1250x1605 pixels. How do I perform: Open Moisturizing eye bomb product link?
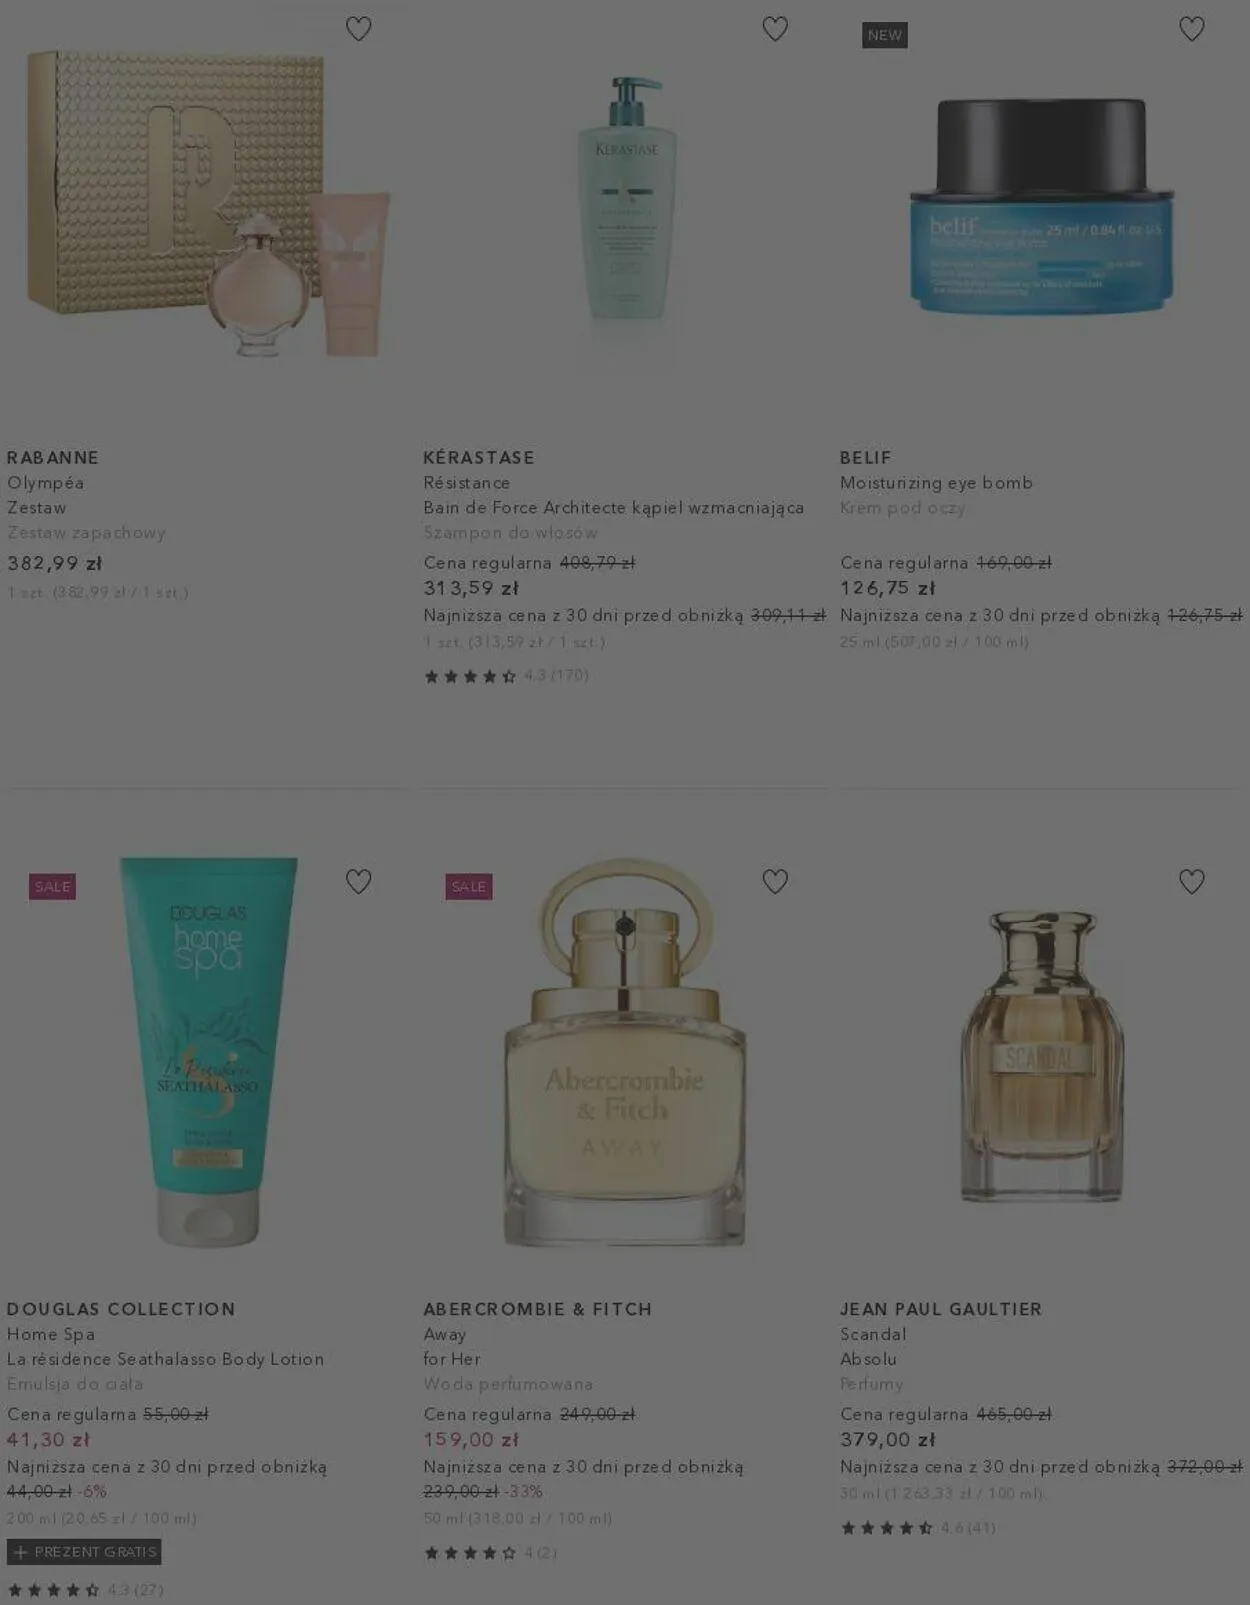point(936,483)
